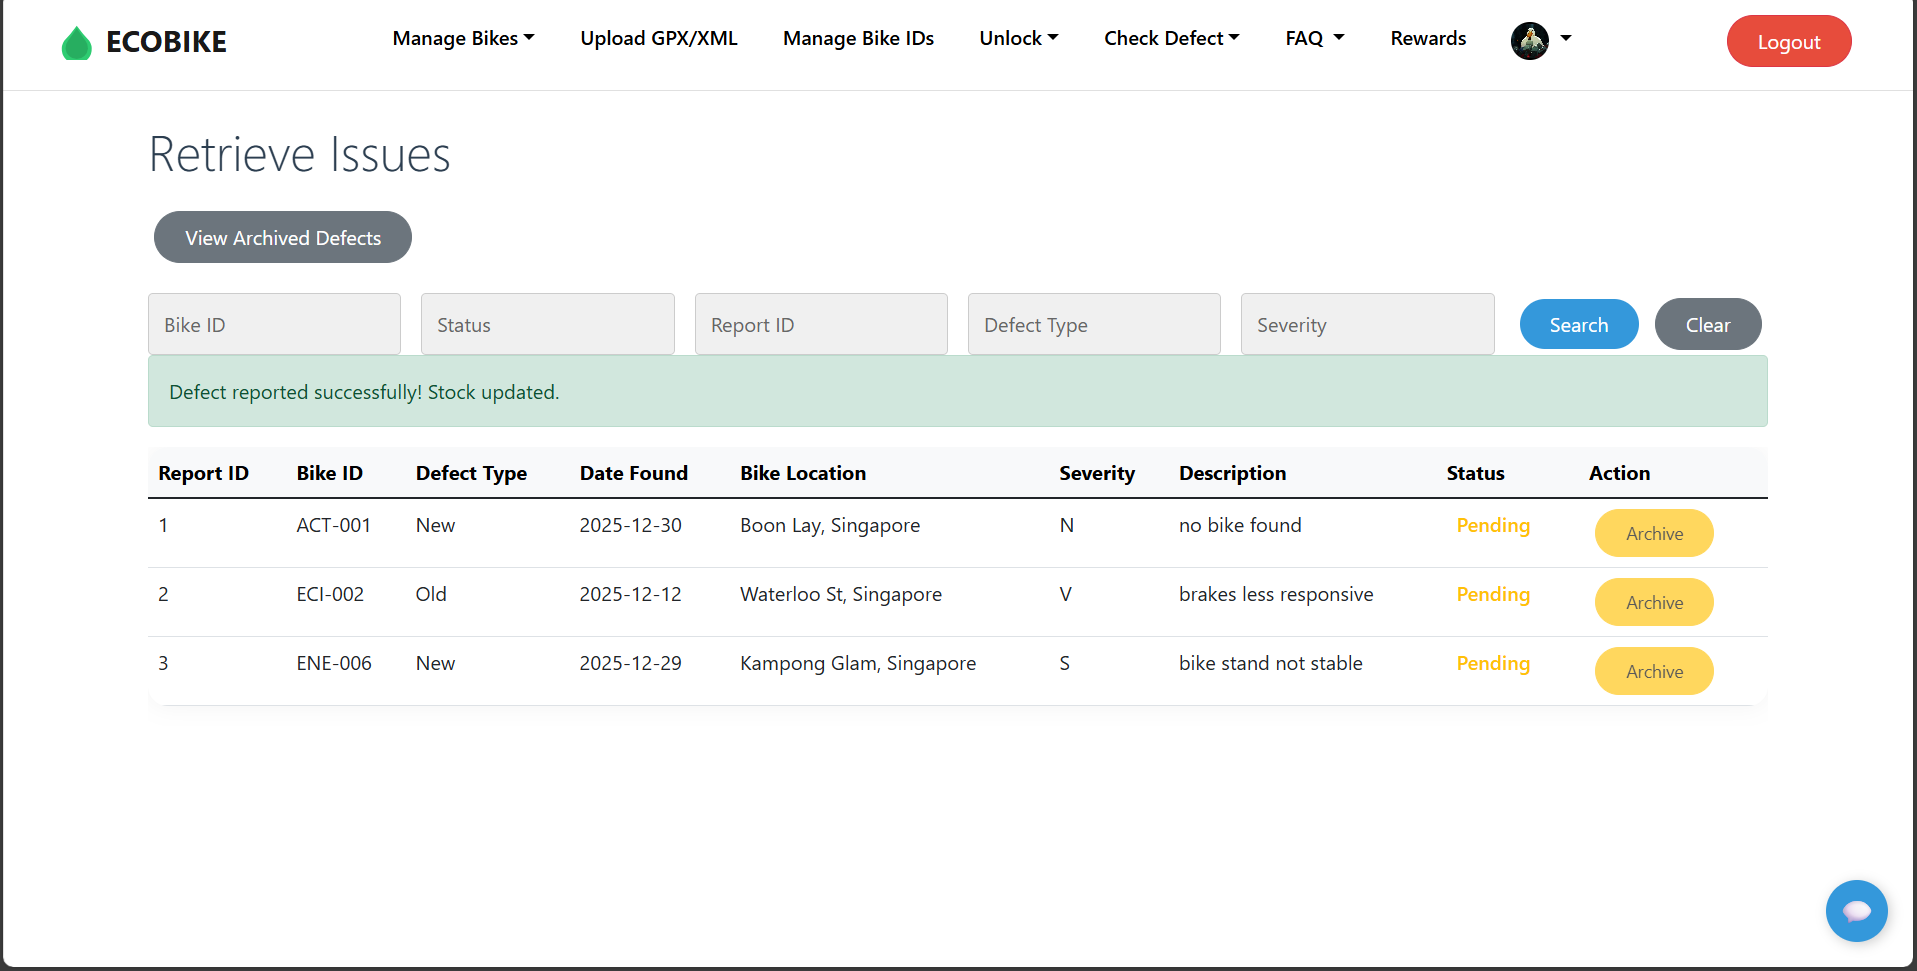Archive the ENE-006 defect report
1917x971 pixels.
(1653, 671)
